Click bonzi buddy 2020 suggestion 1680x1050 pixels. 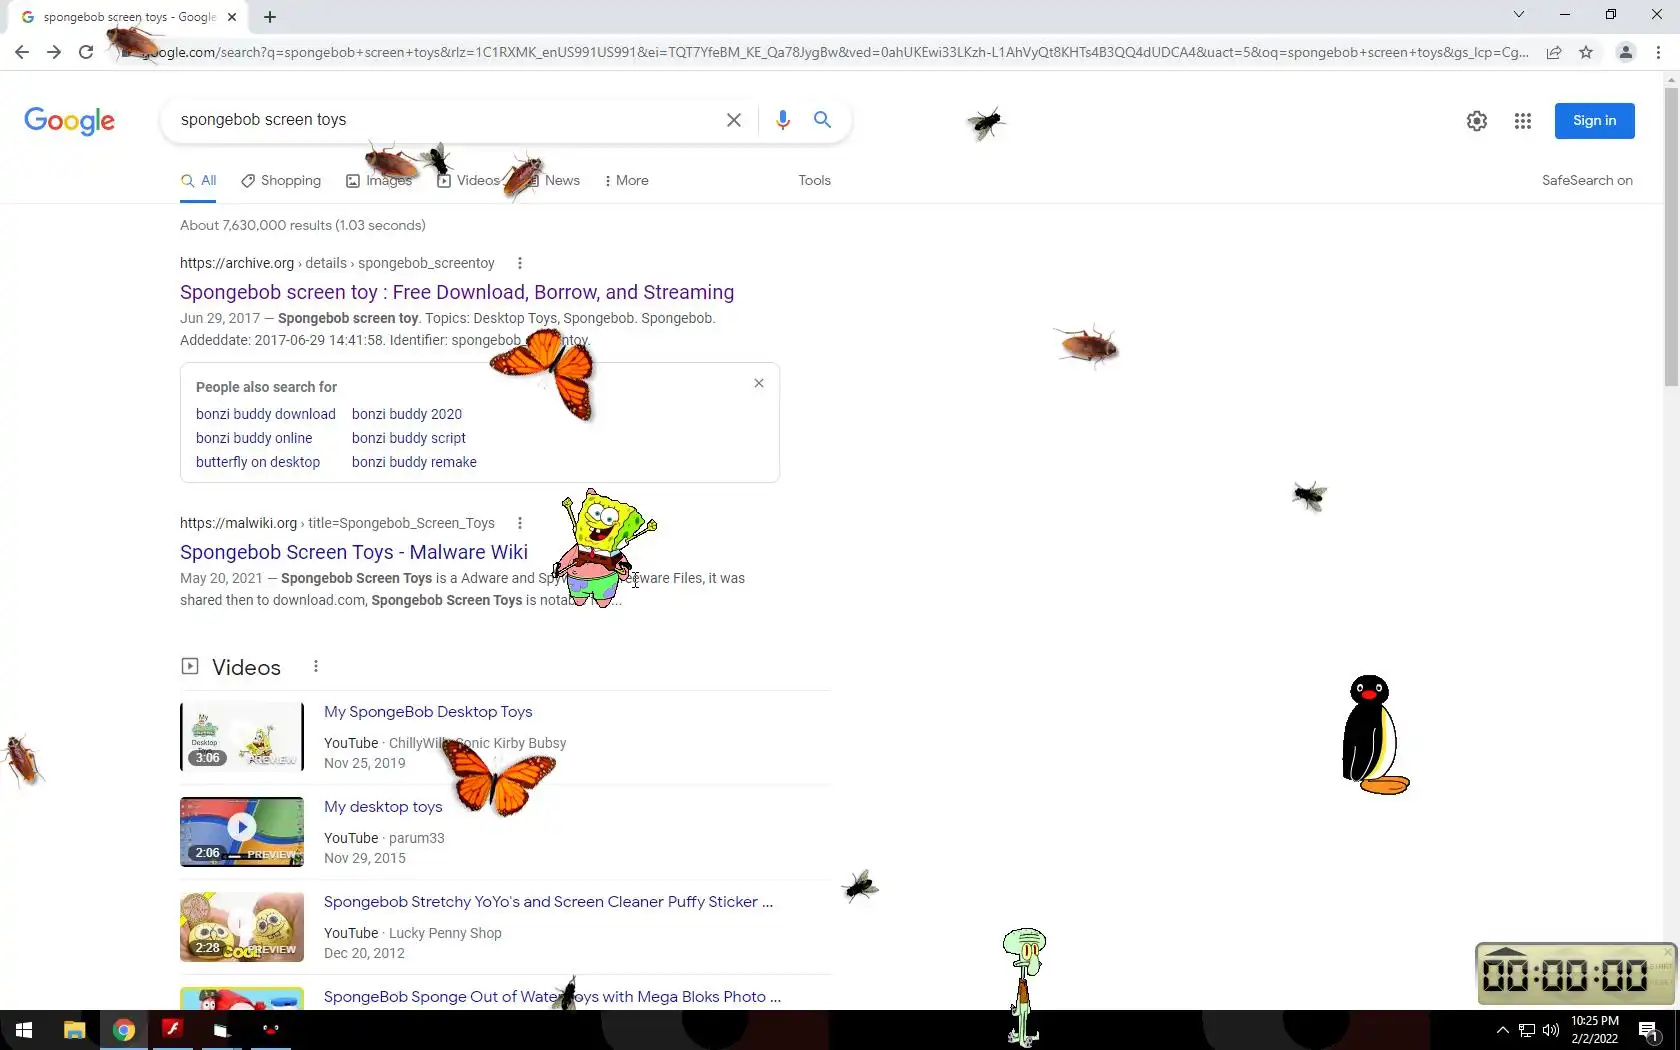click(407, 414)
